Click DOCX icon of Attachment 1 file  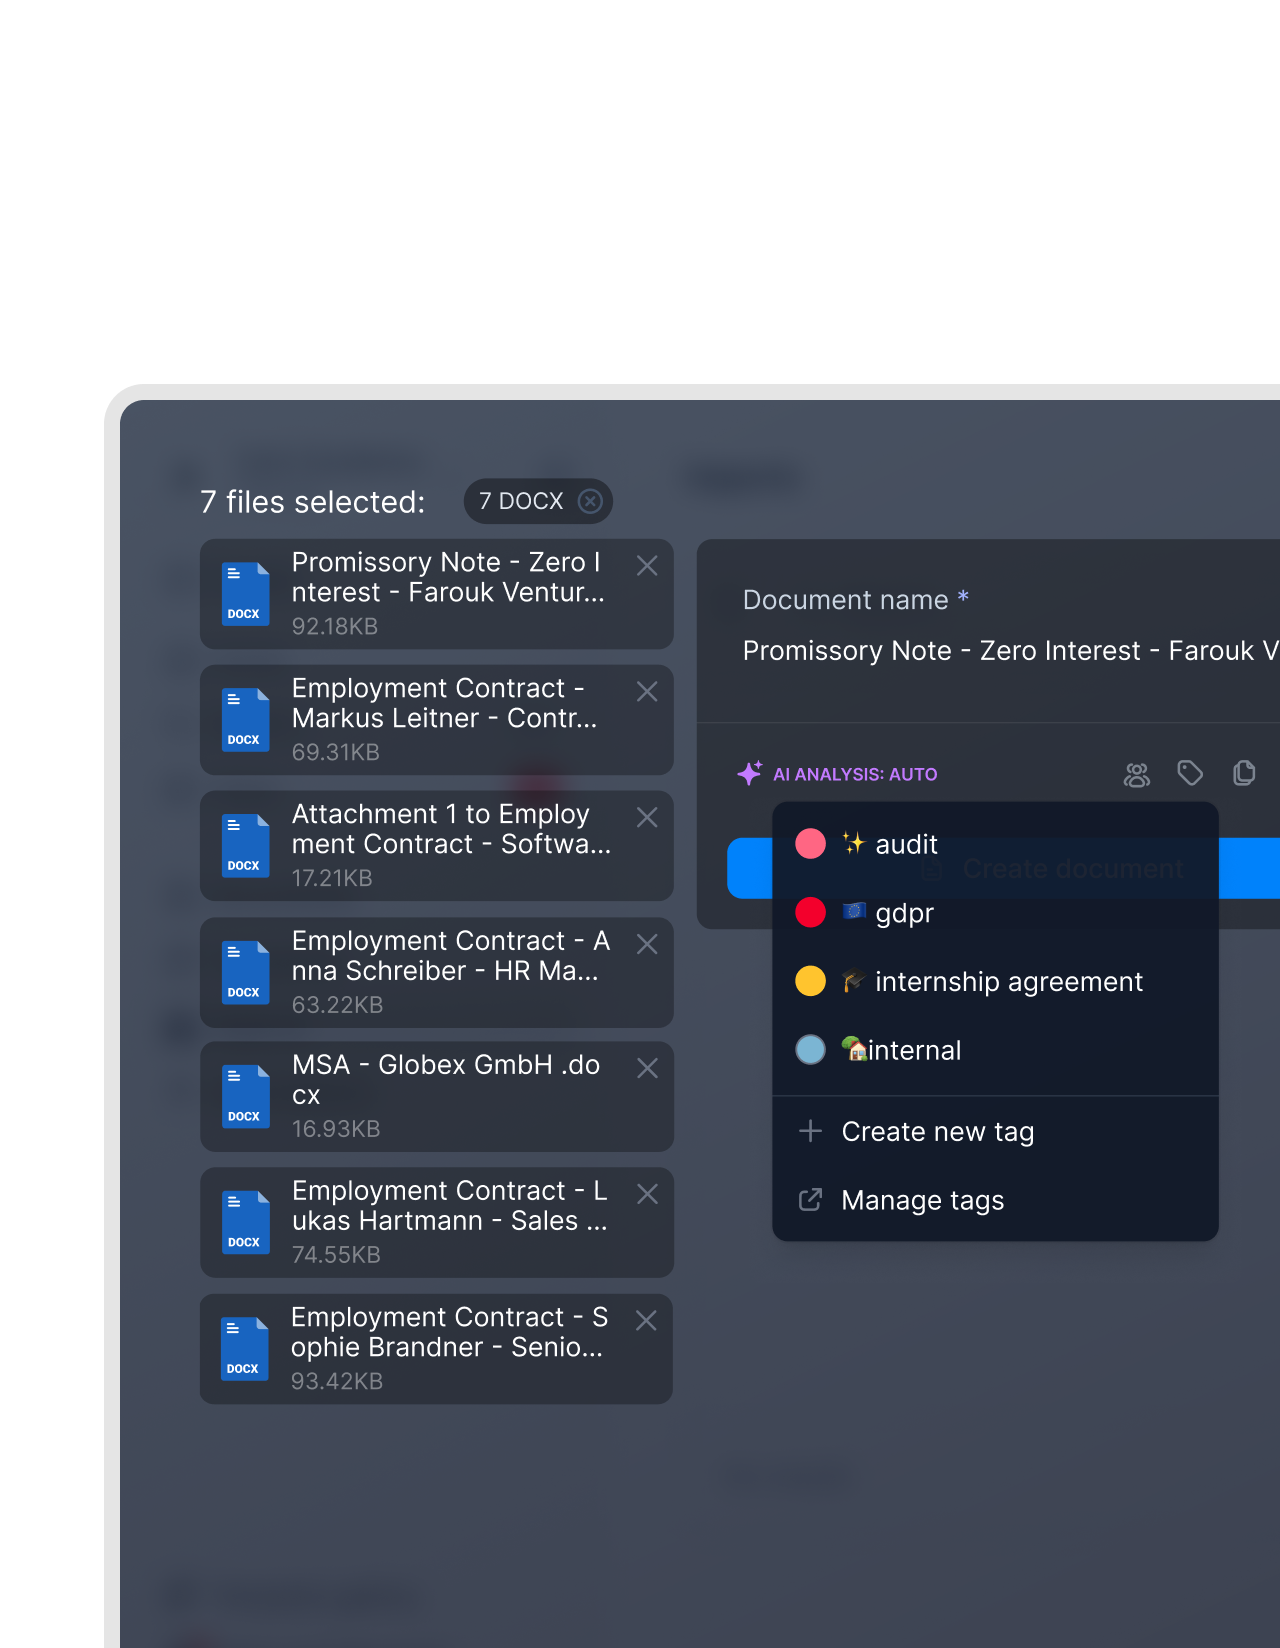pos(245,846)
